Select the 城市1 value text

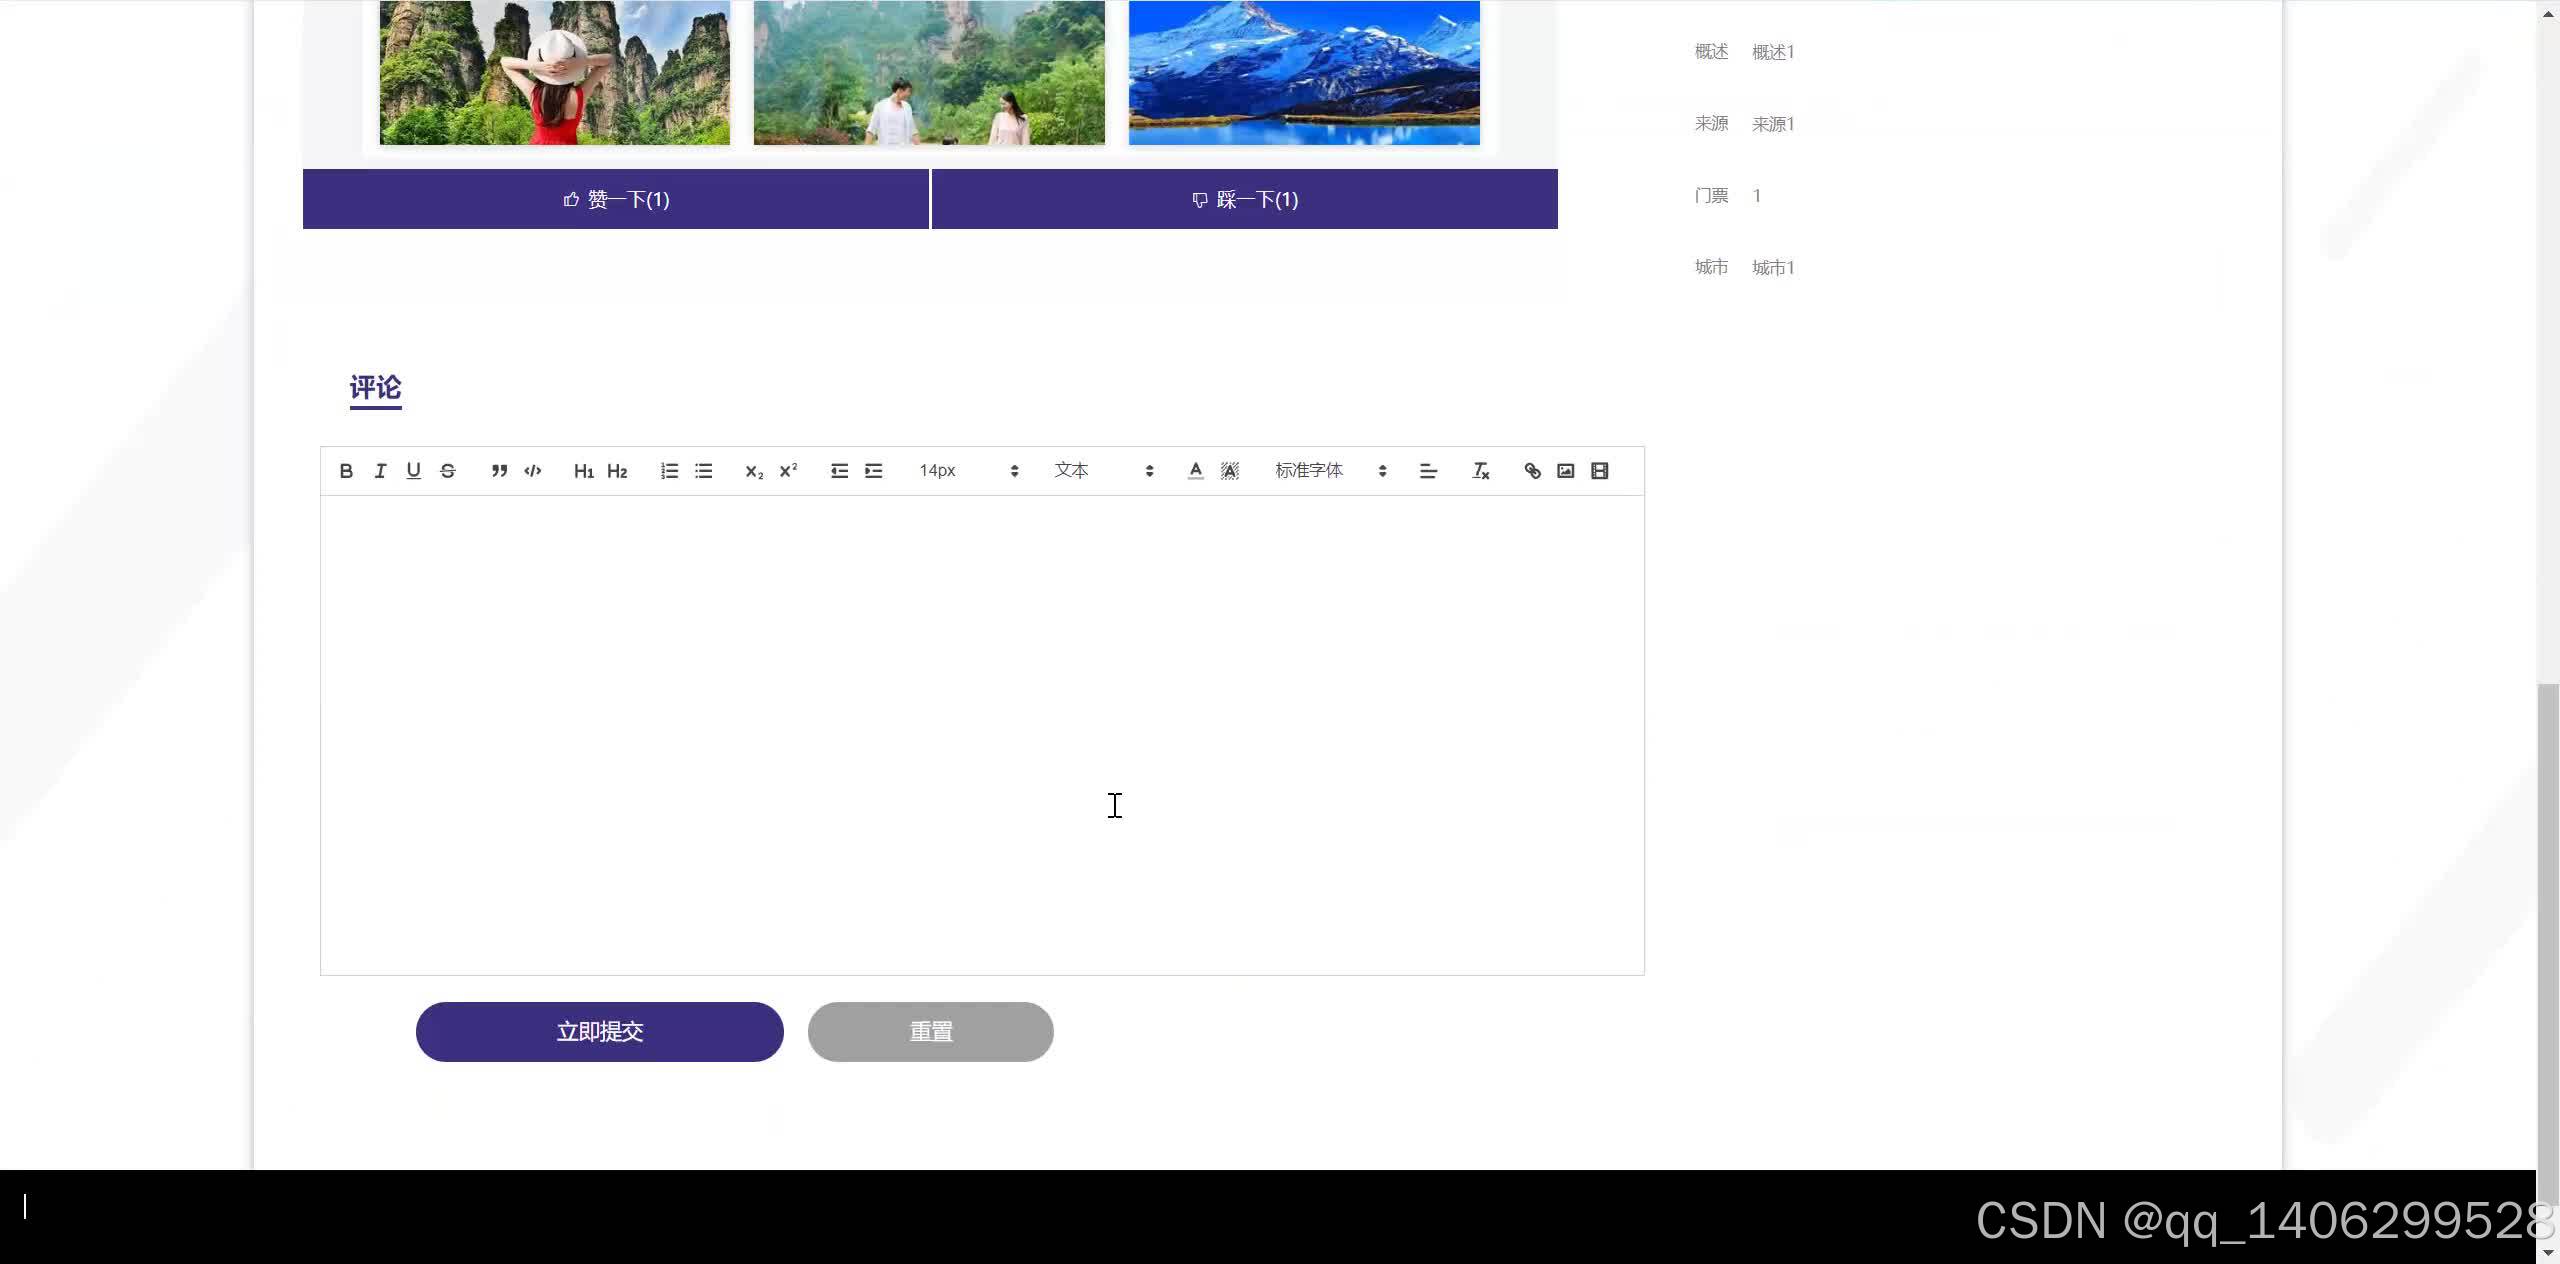tap(1773, 268)
